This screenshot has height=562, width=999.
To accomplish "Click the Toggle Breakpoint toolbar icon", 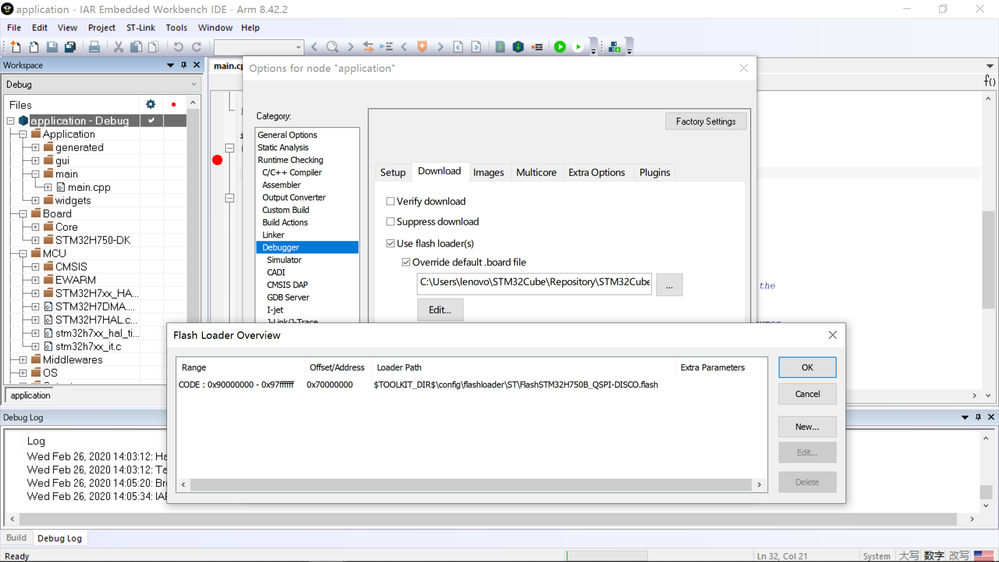I will point(537,47).
